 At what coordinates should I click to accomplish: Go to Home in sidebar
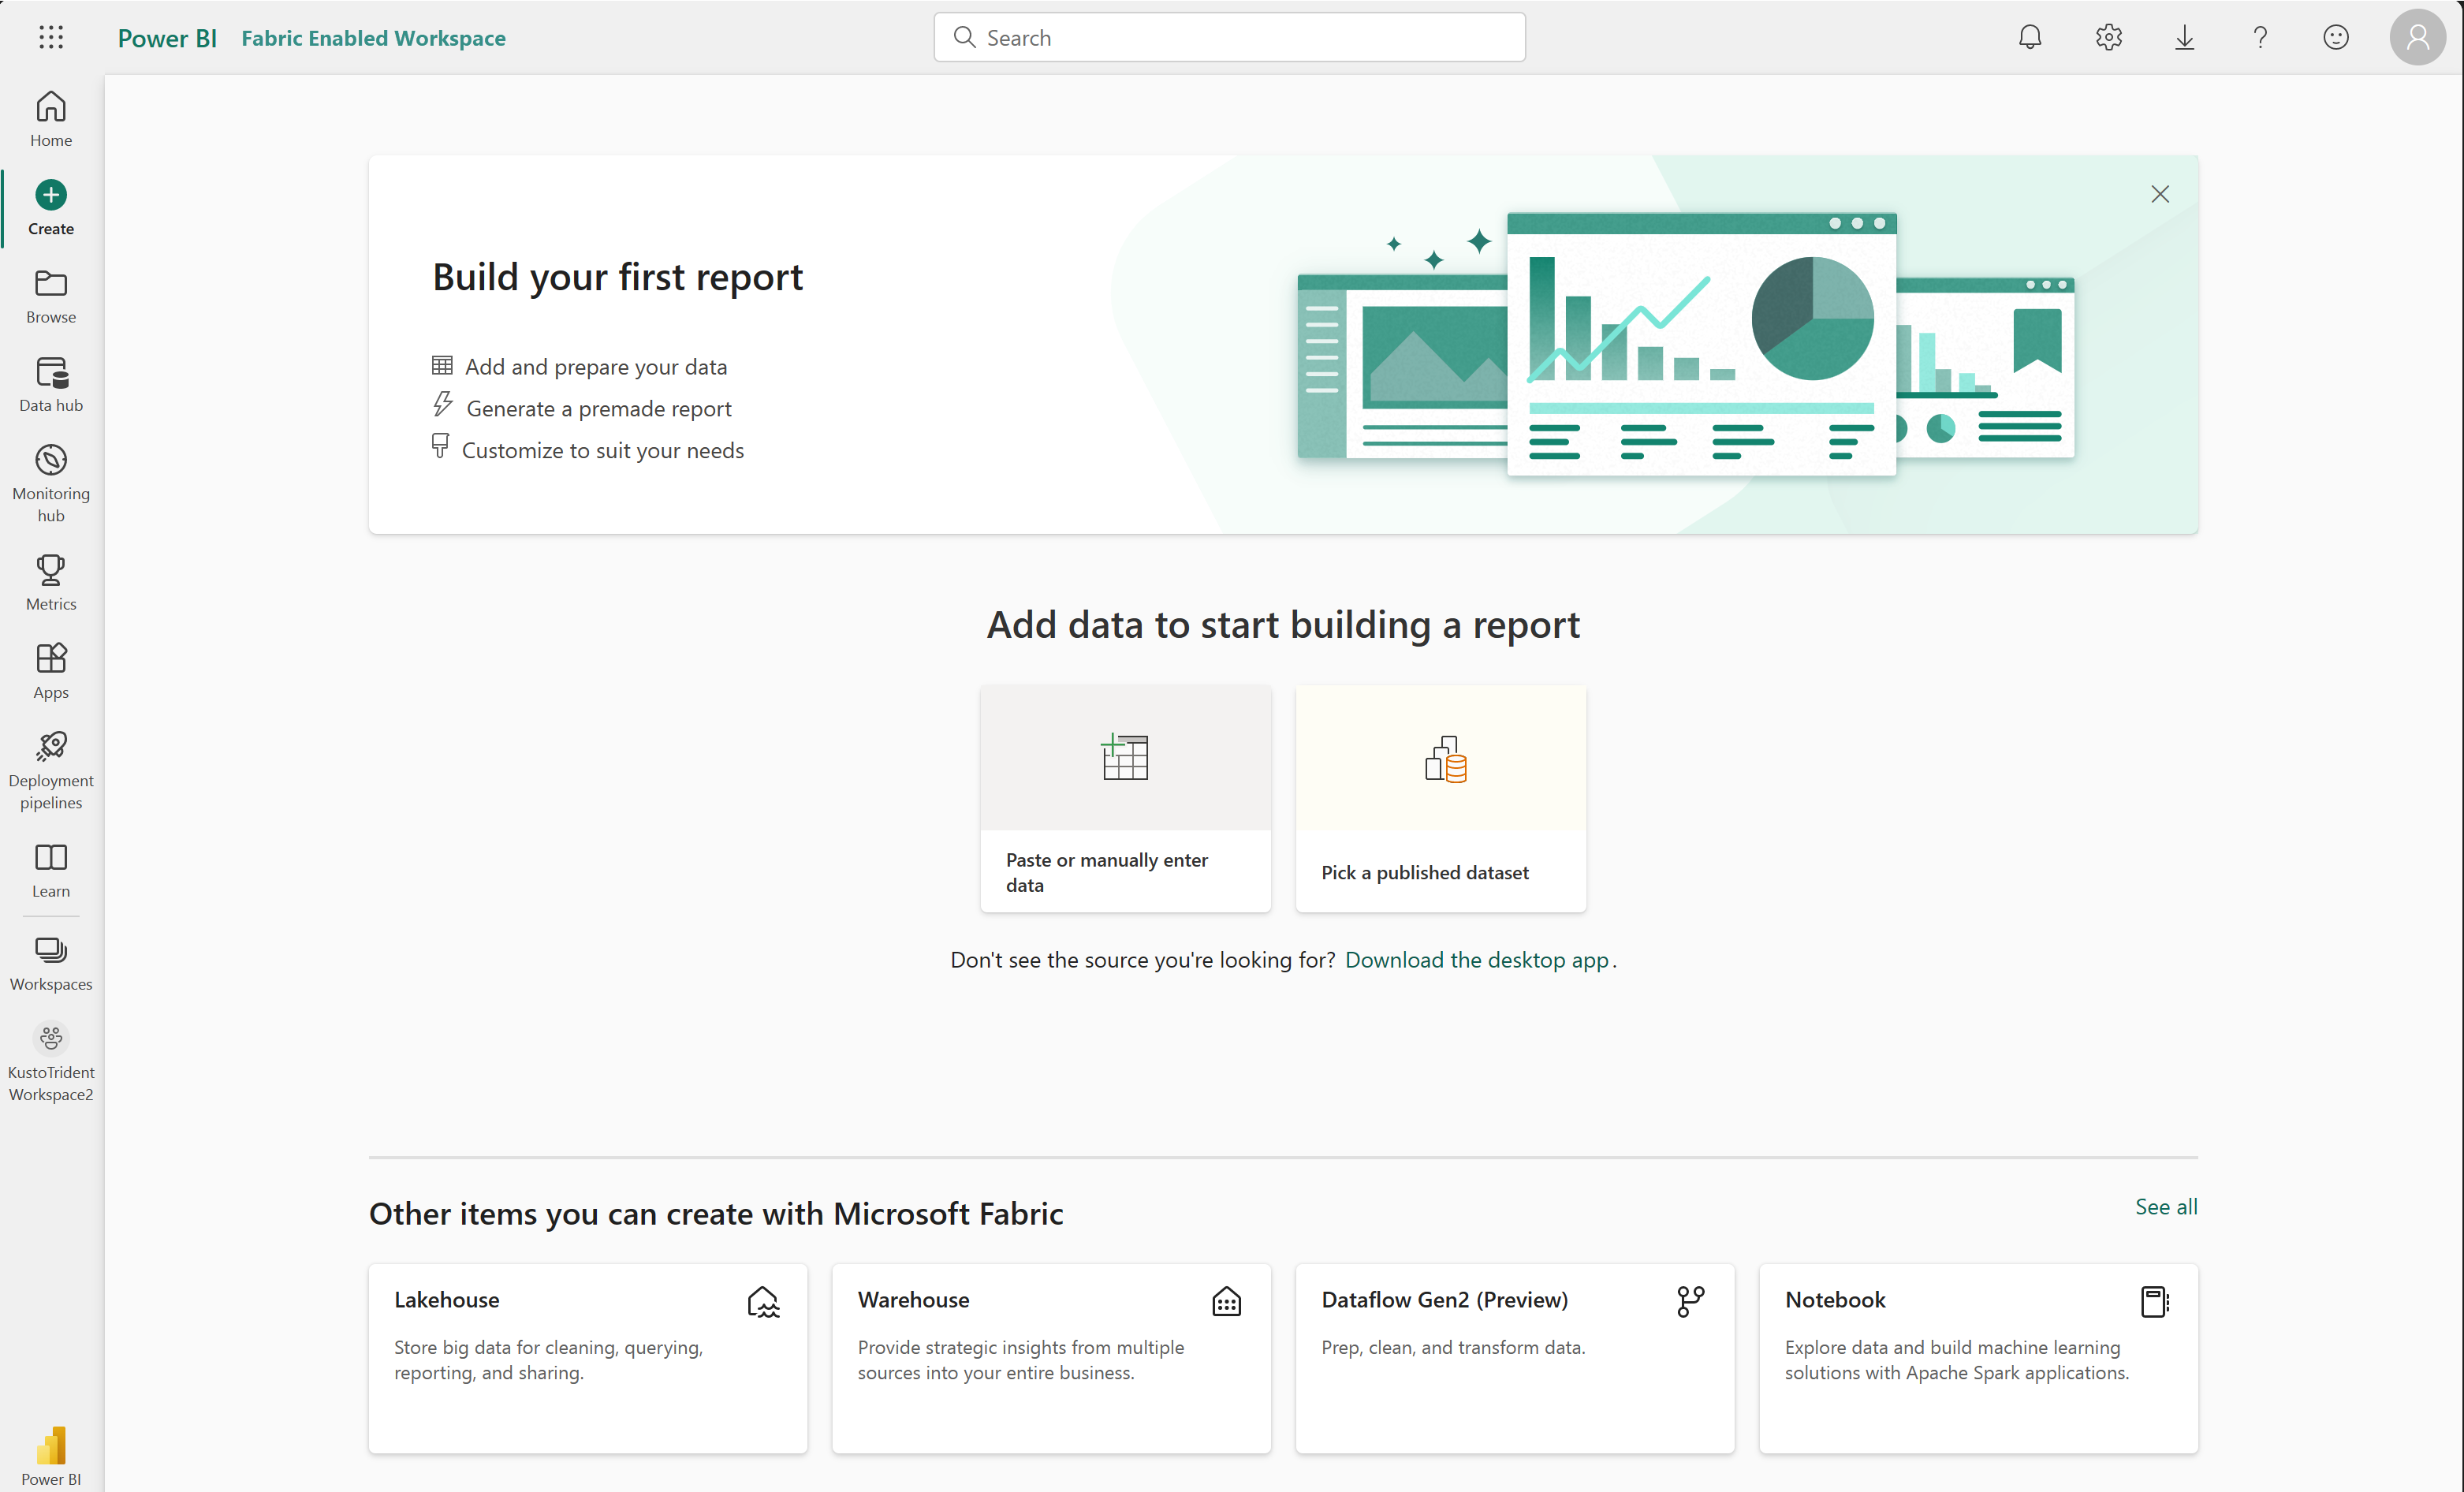[x=51, y=120]
